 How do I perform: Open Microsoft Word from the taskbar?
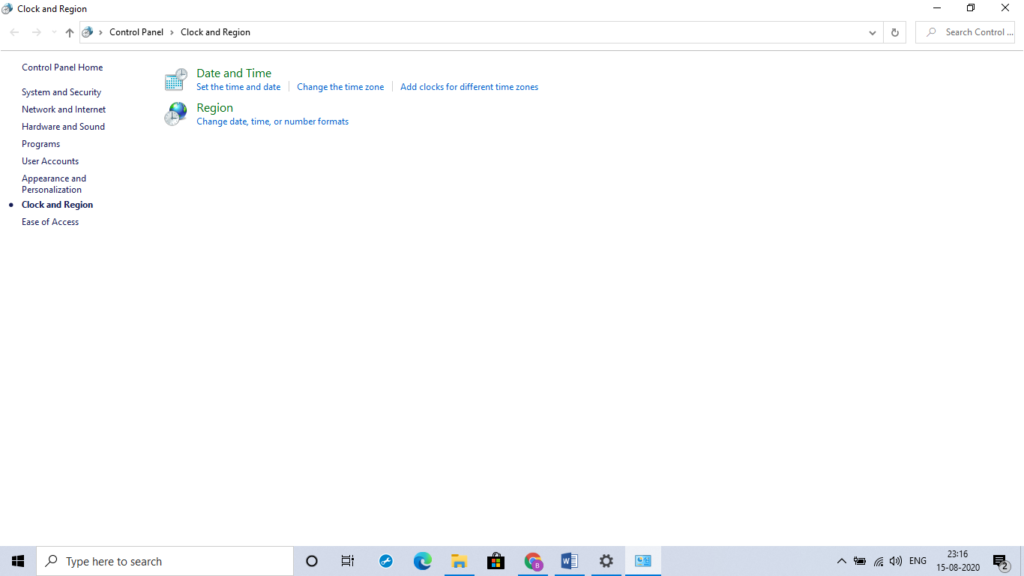click(569, 561)
